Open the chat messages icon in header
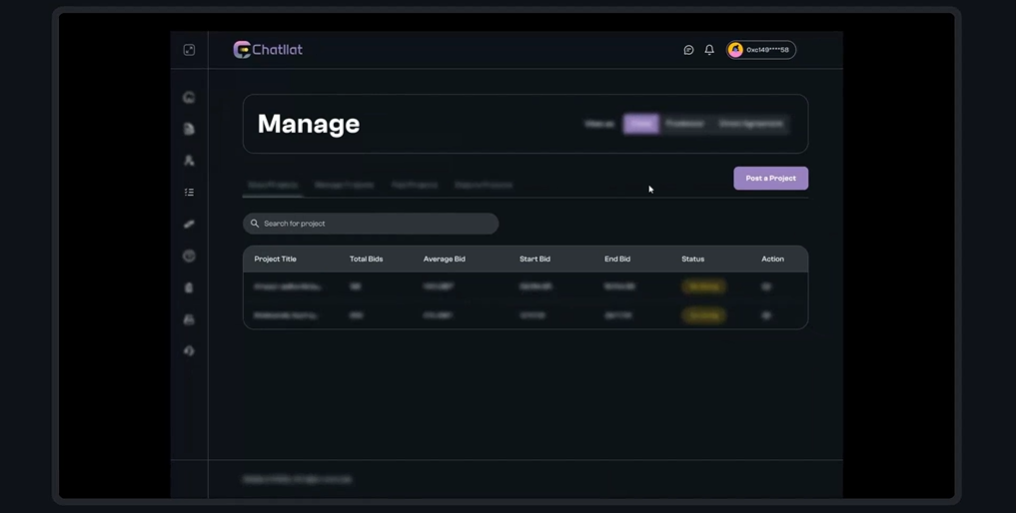The image size is (1016, 513). click(x=688, y=50)
